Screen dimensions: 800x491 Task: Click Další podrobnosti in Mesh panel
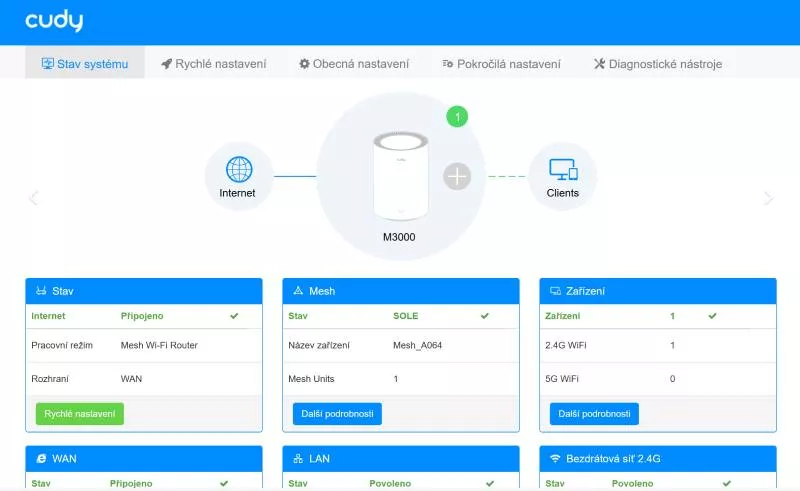(337, 414)
